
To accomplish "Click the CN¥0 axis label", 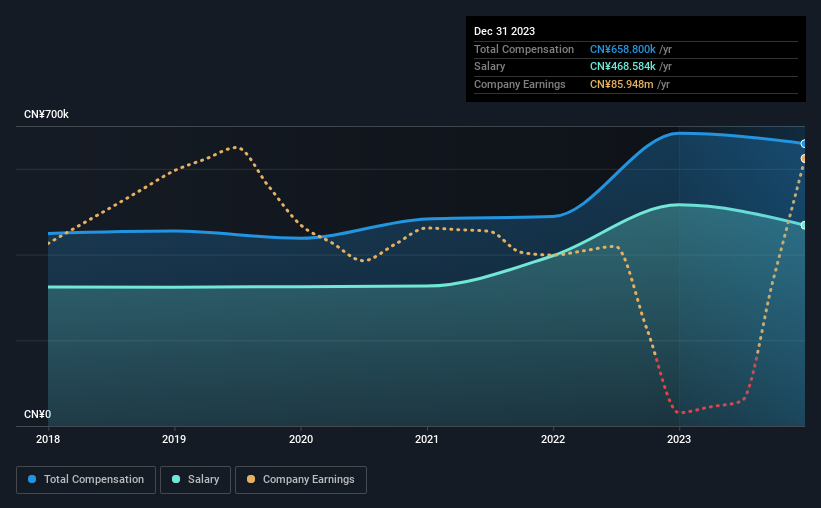I will (x=38, y=414).
